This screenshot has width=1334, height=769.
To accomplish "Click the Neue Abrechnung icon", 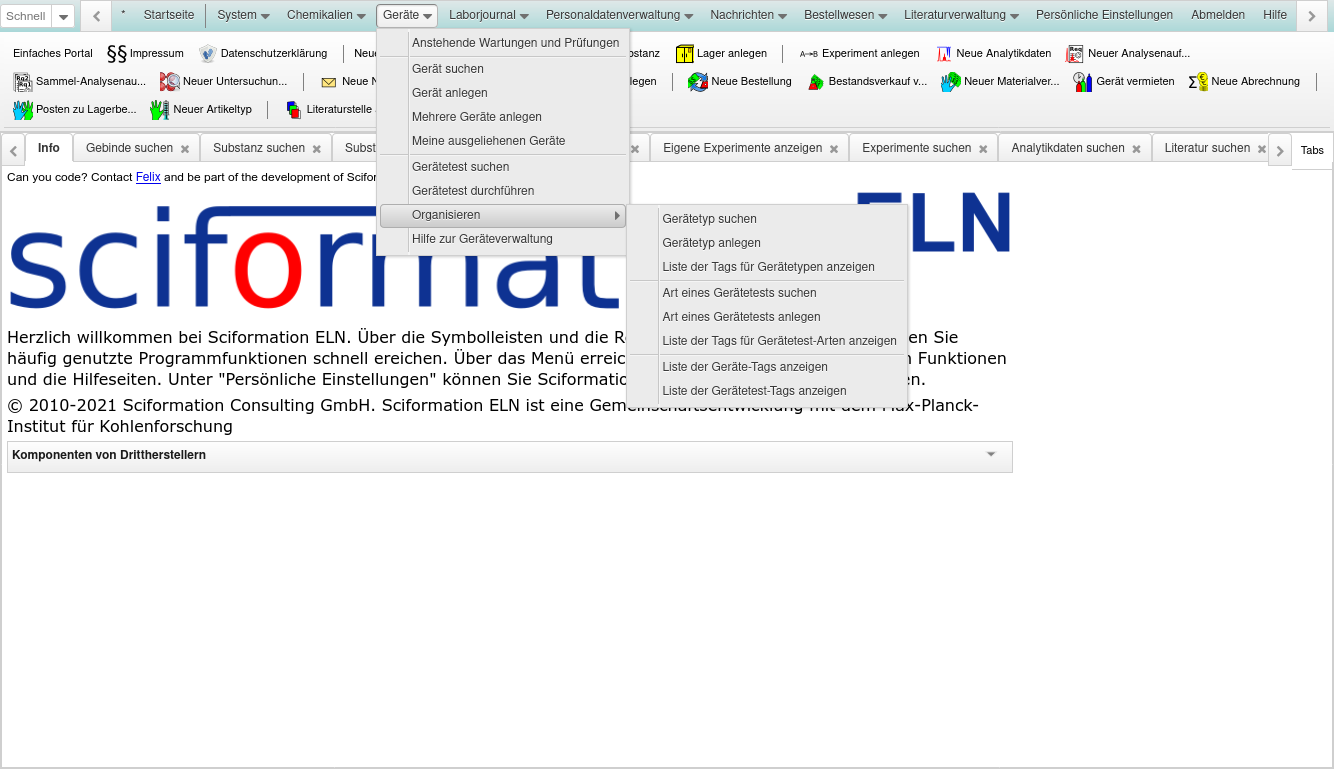I will (1198, 82).
